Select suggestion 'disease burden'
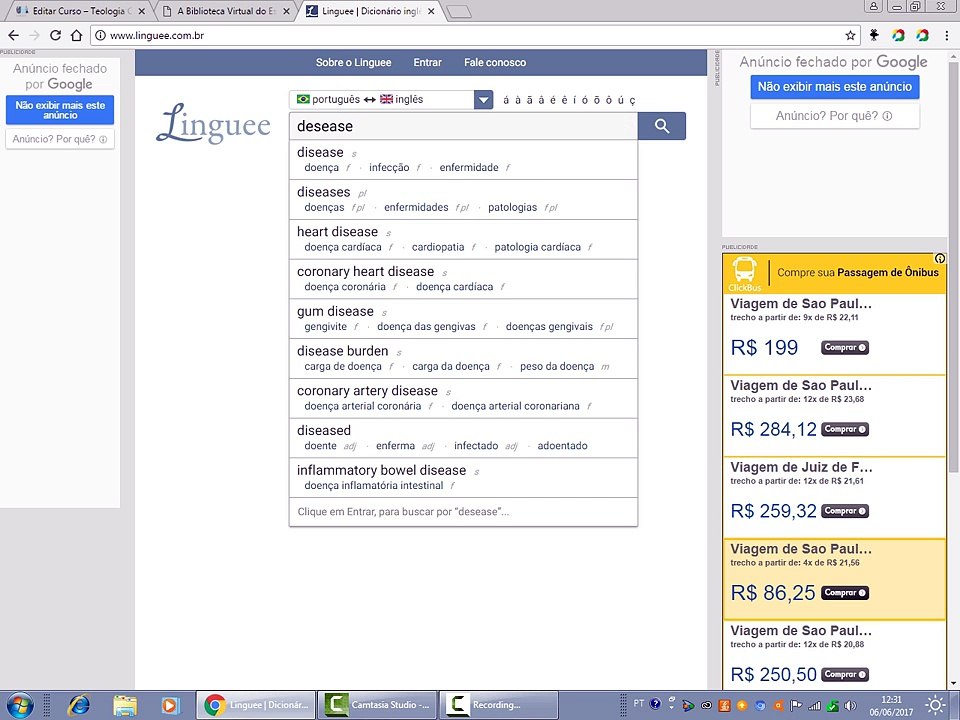Screen dimensions: 960x720 pyautogui.click(x=463, y=359)
